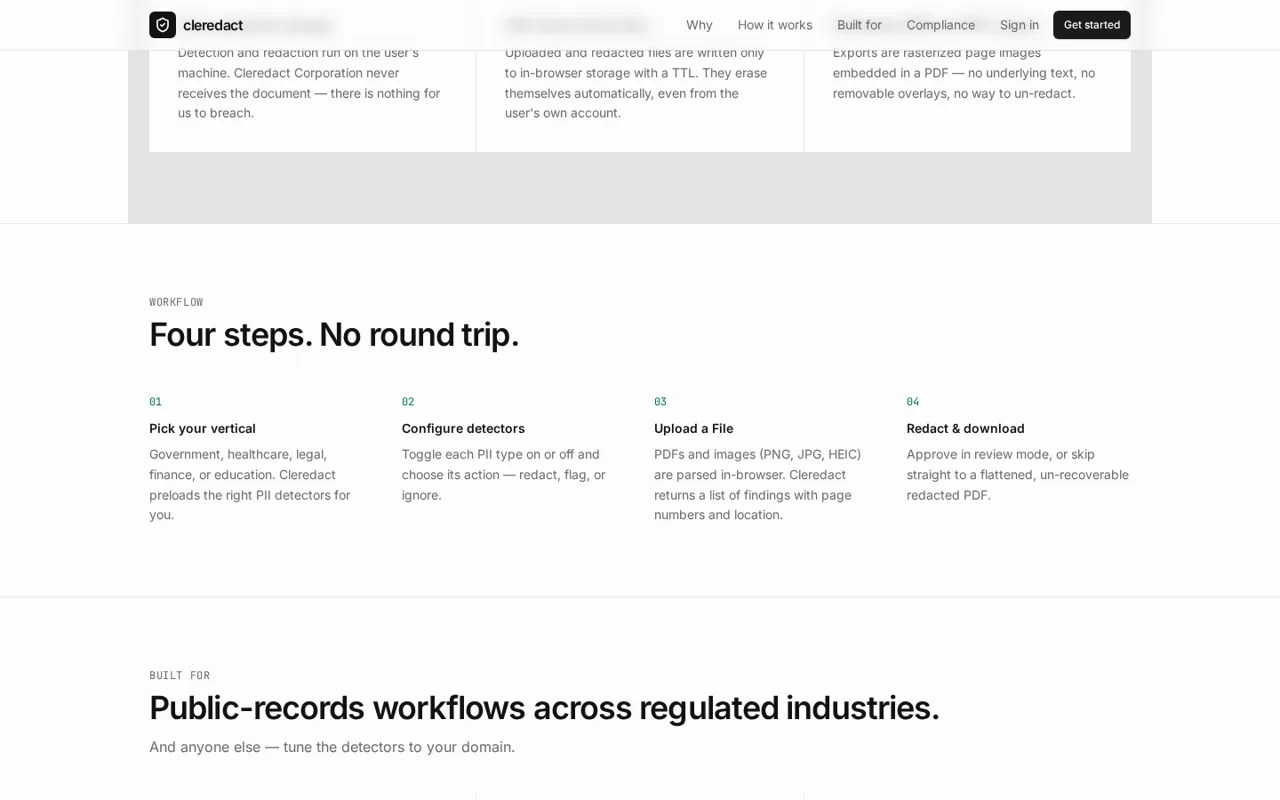Click the PDFs and images parsed in-browser paragraph
The height and width of the screenshot is (800, 1280).
tap(760, 484)
